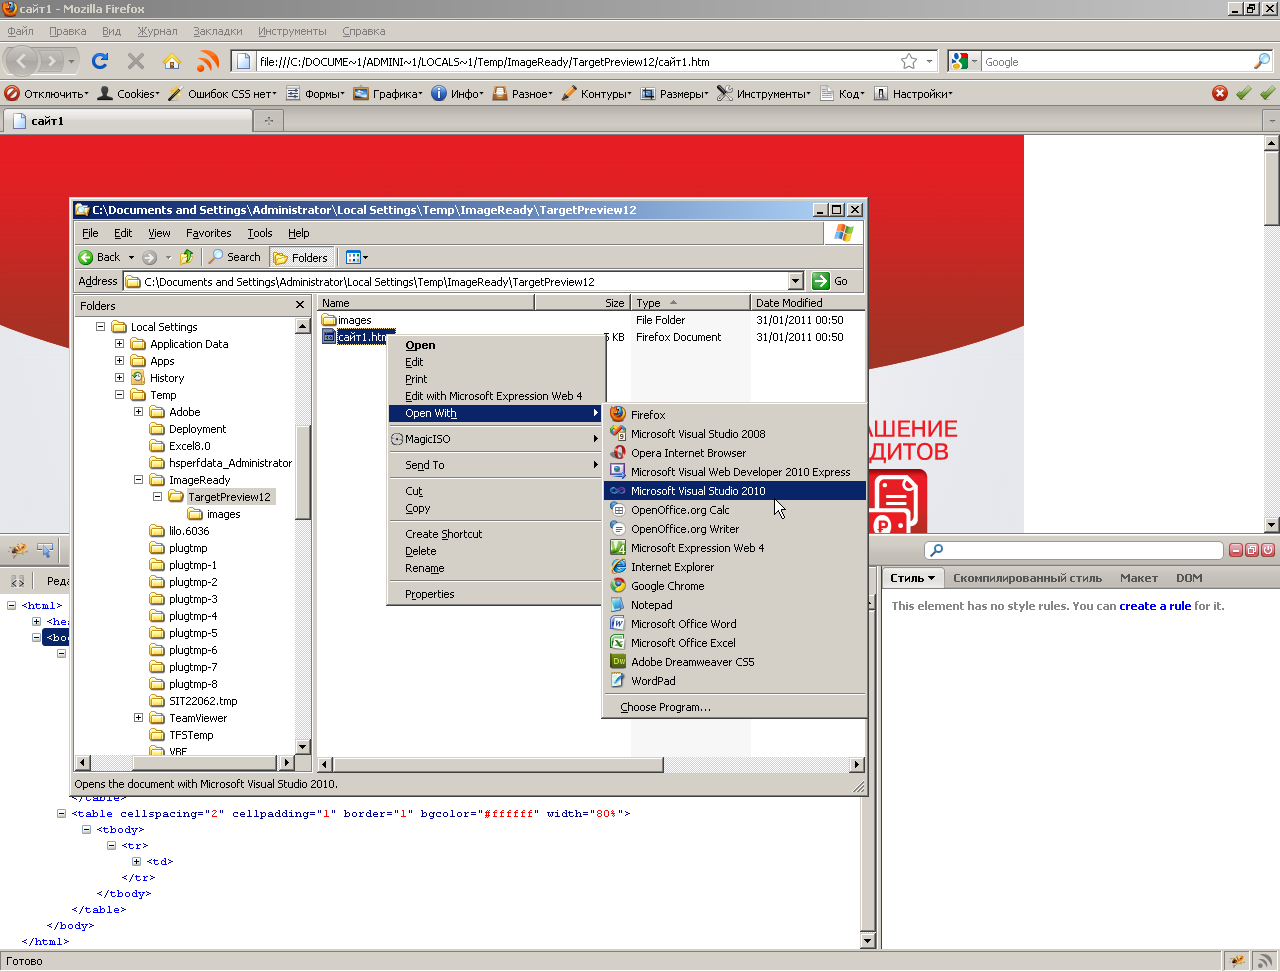
Task: Click the red error icon on developer toolbar
Action: (1220, 93)
